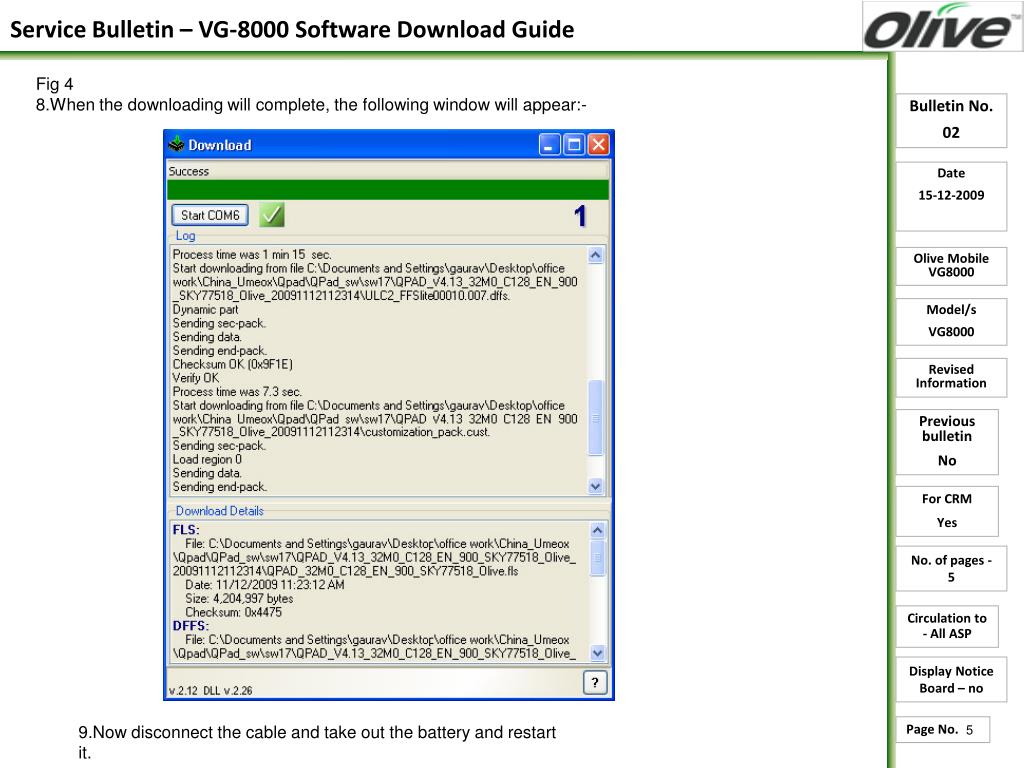Click 'Process time was 1 min 15 sec.' line
The height and width of the screenshot is (768, 1024).
[252, 255]
